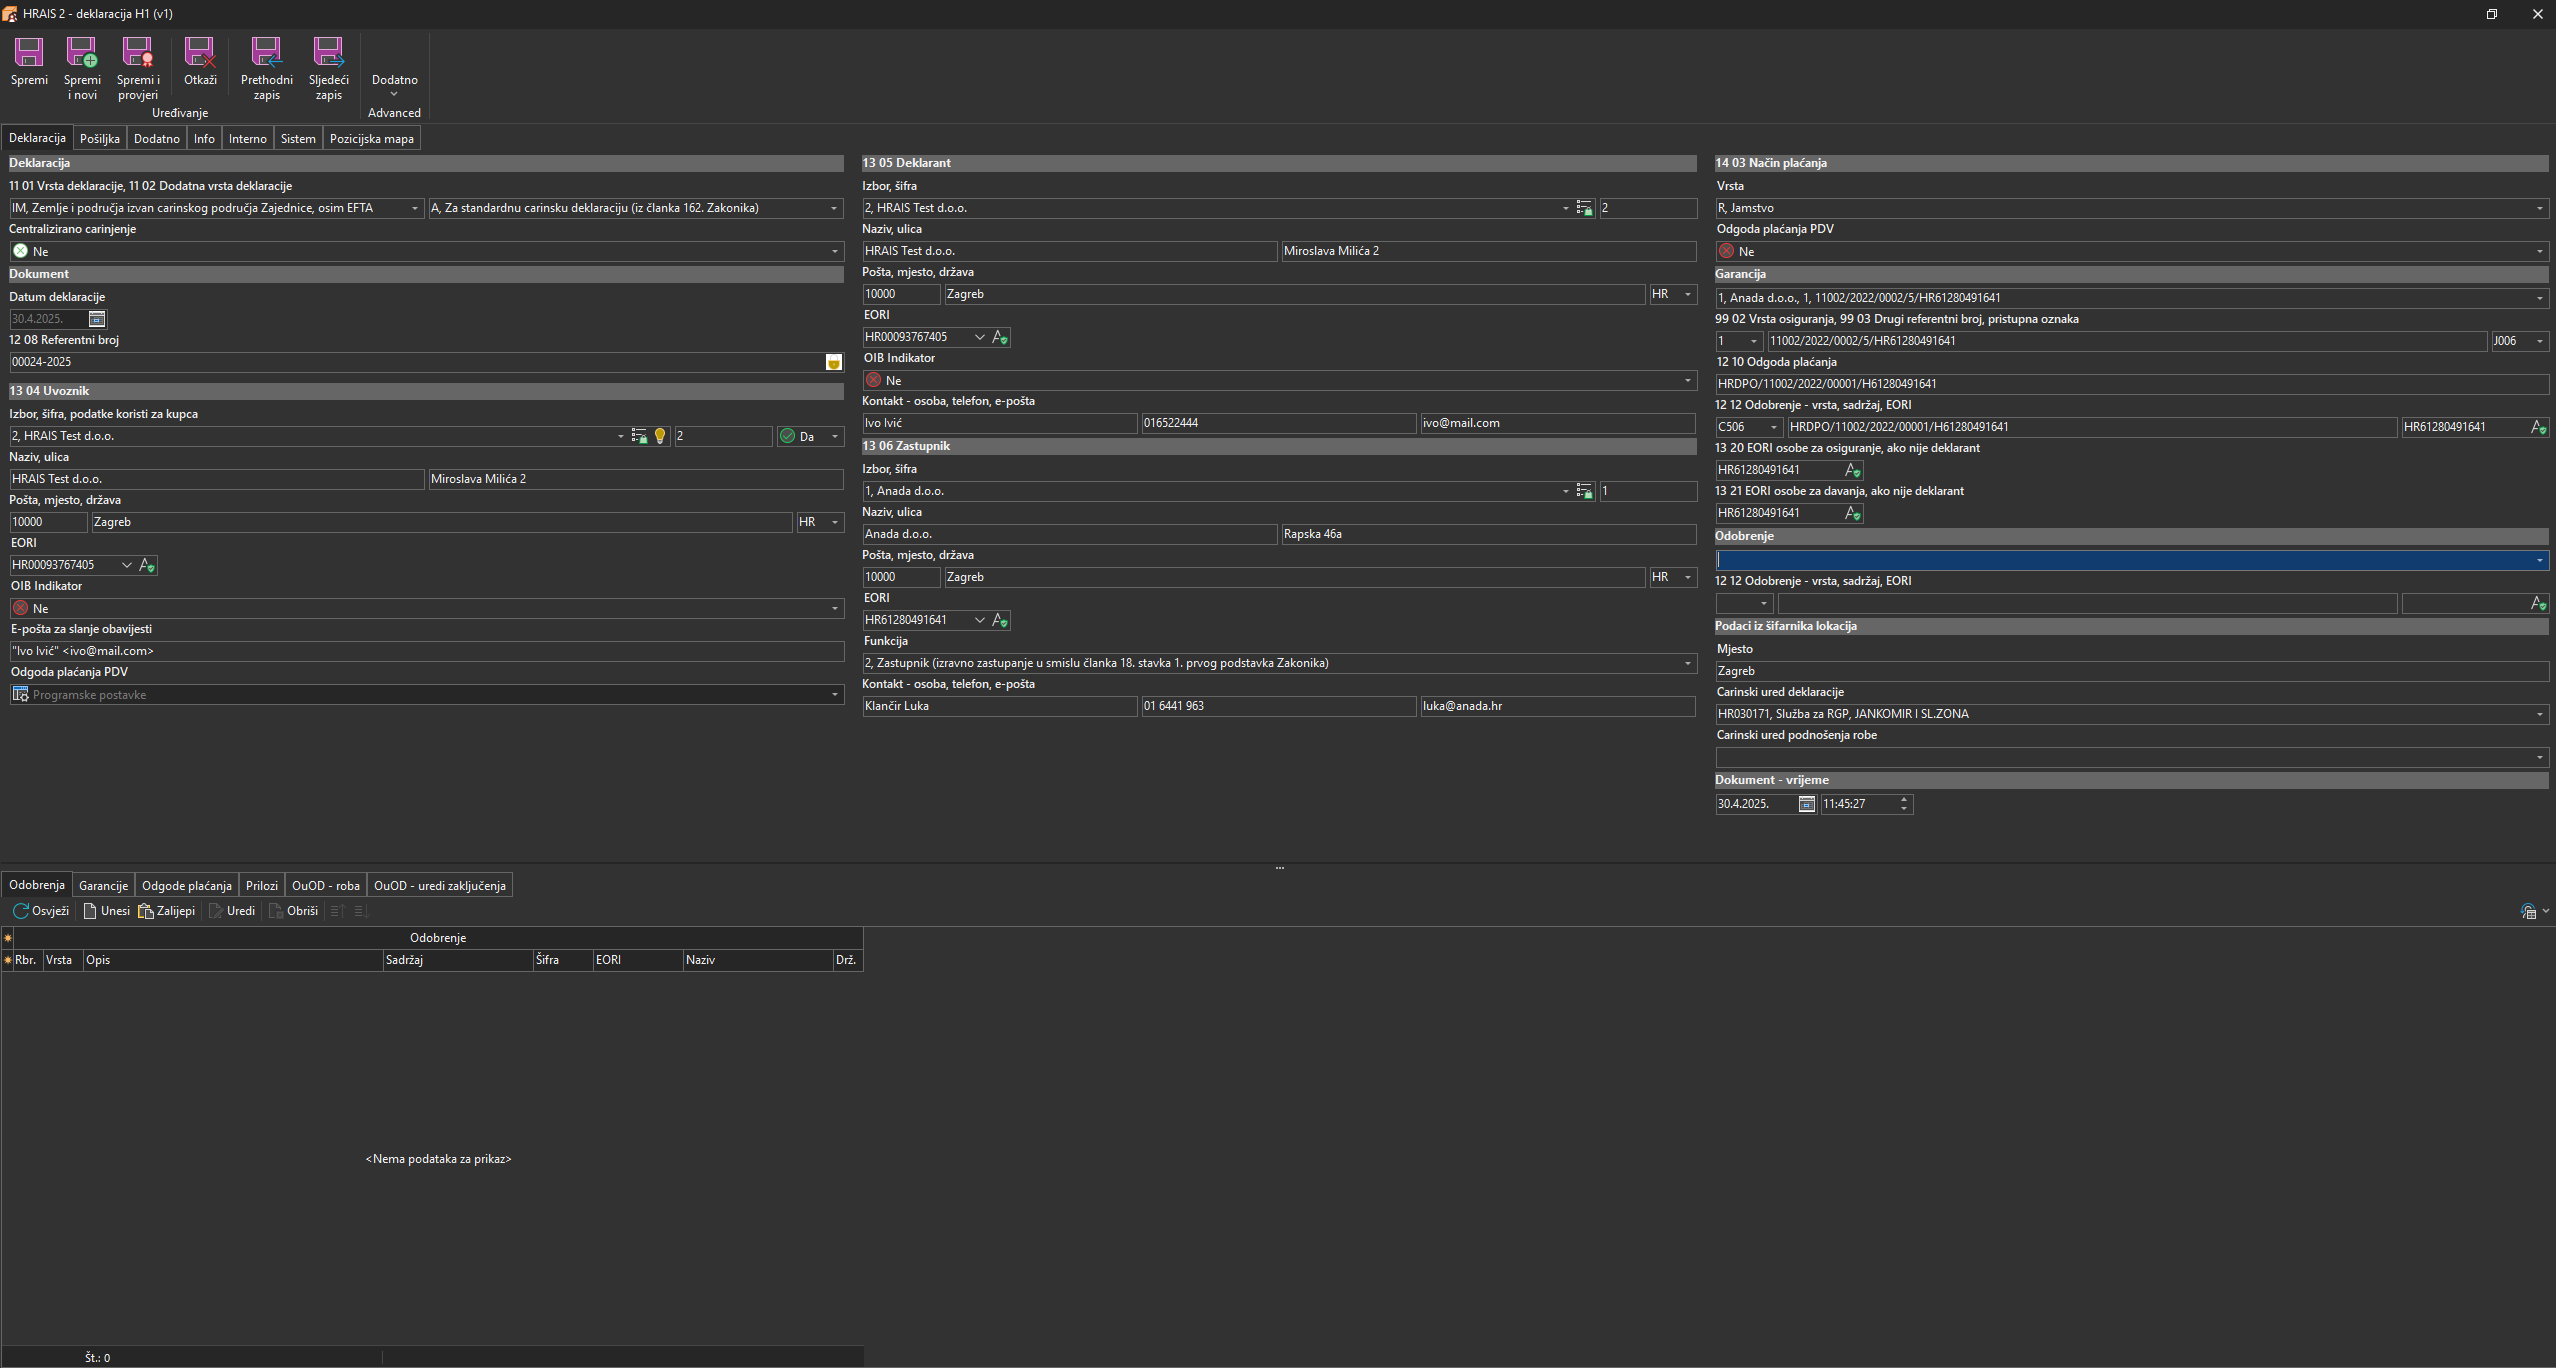Open the Garancije bottom tab
Viewport: 2556px width, 1368px height.
(103, 886)
